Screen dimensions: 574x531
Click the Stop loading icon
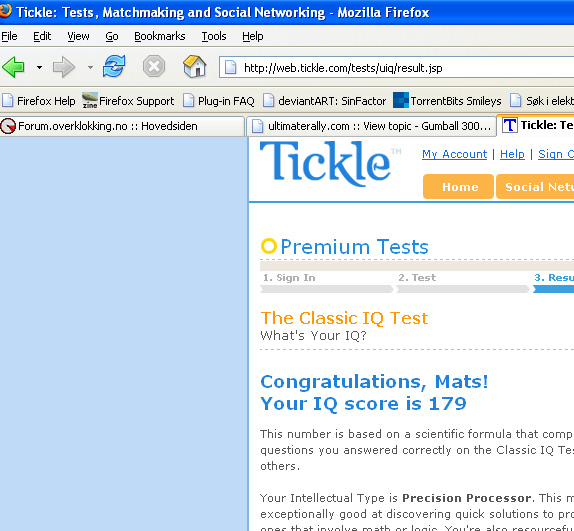pos(154,67)
